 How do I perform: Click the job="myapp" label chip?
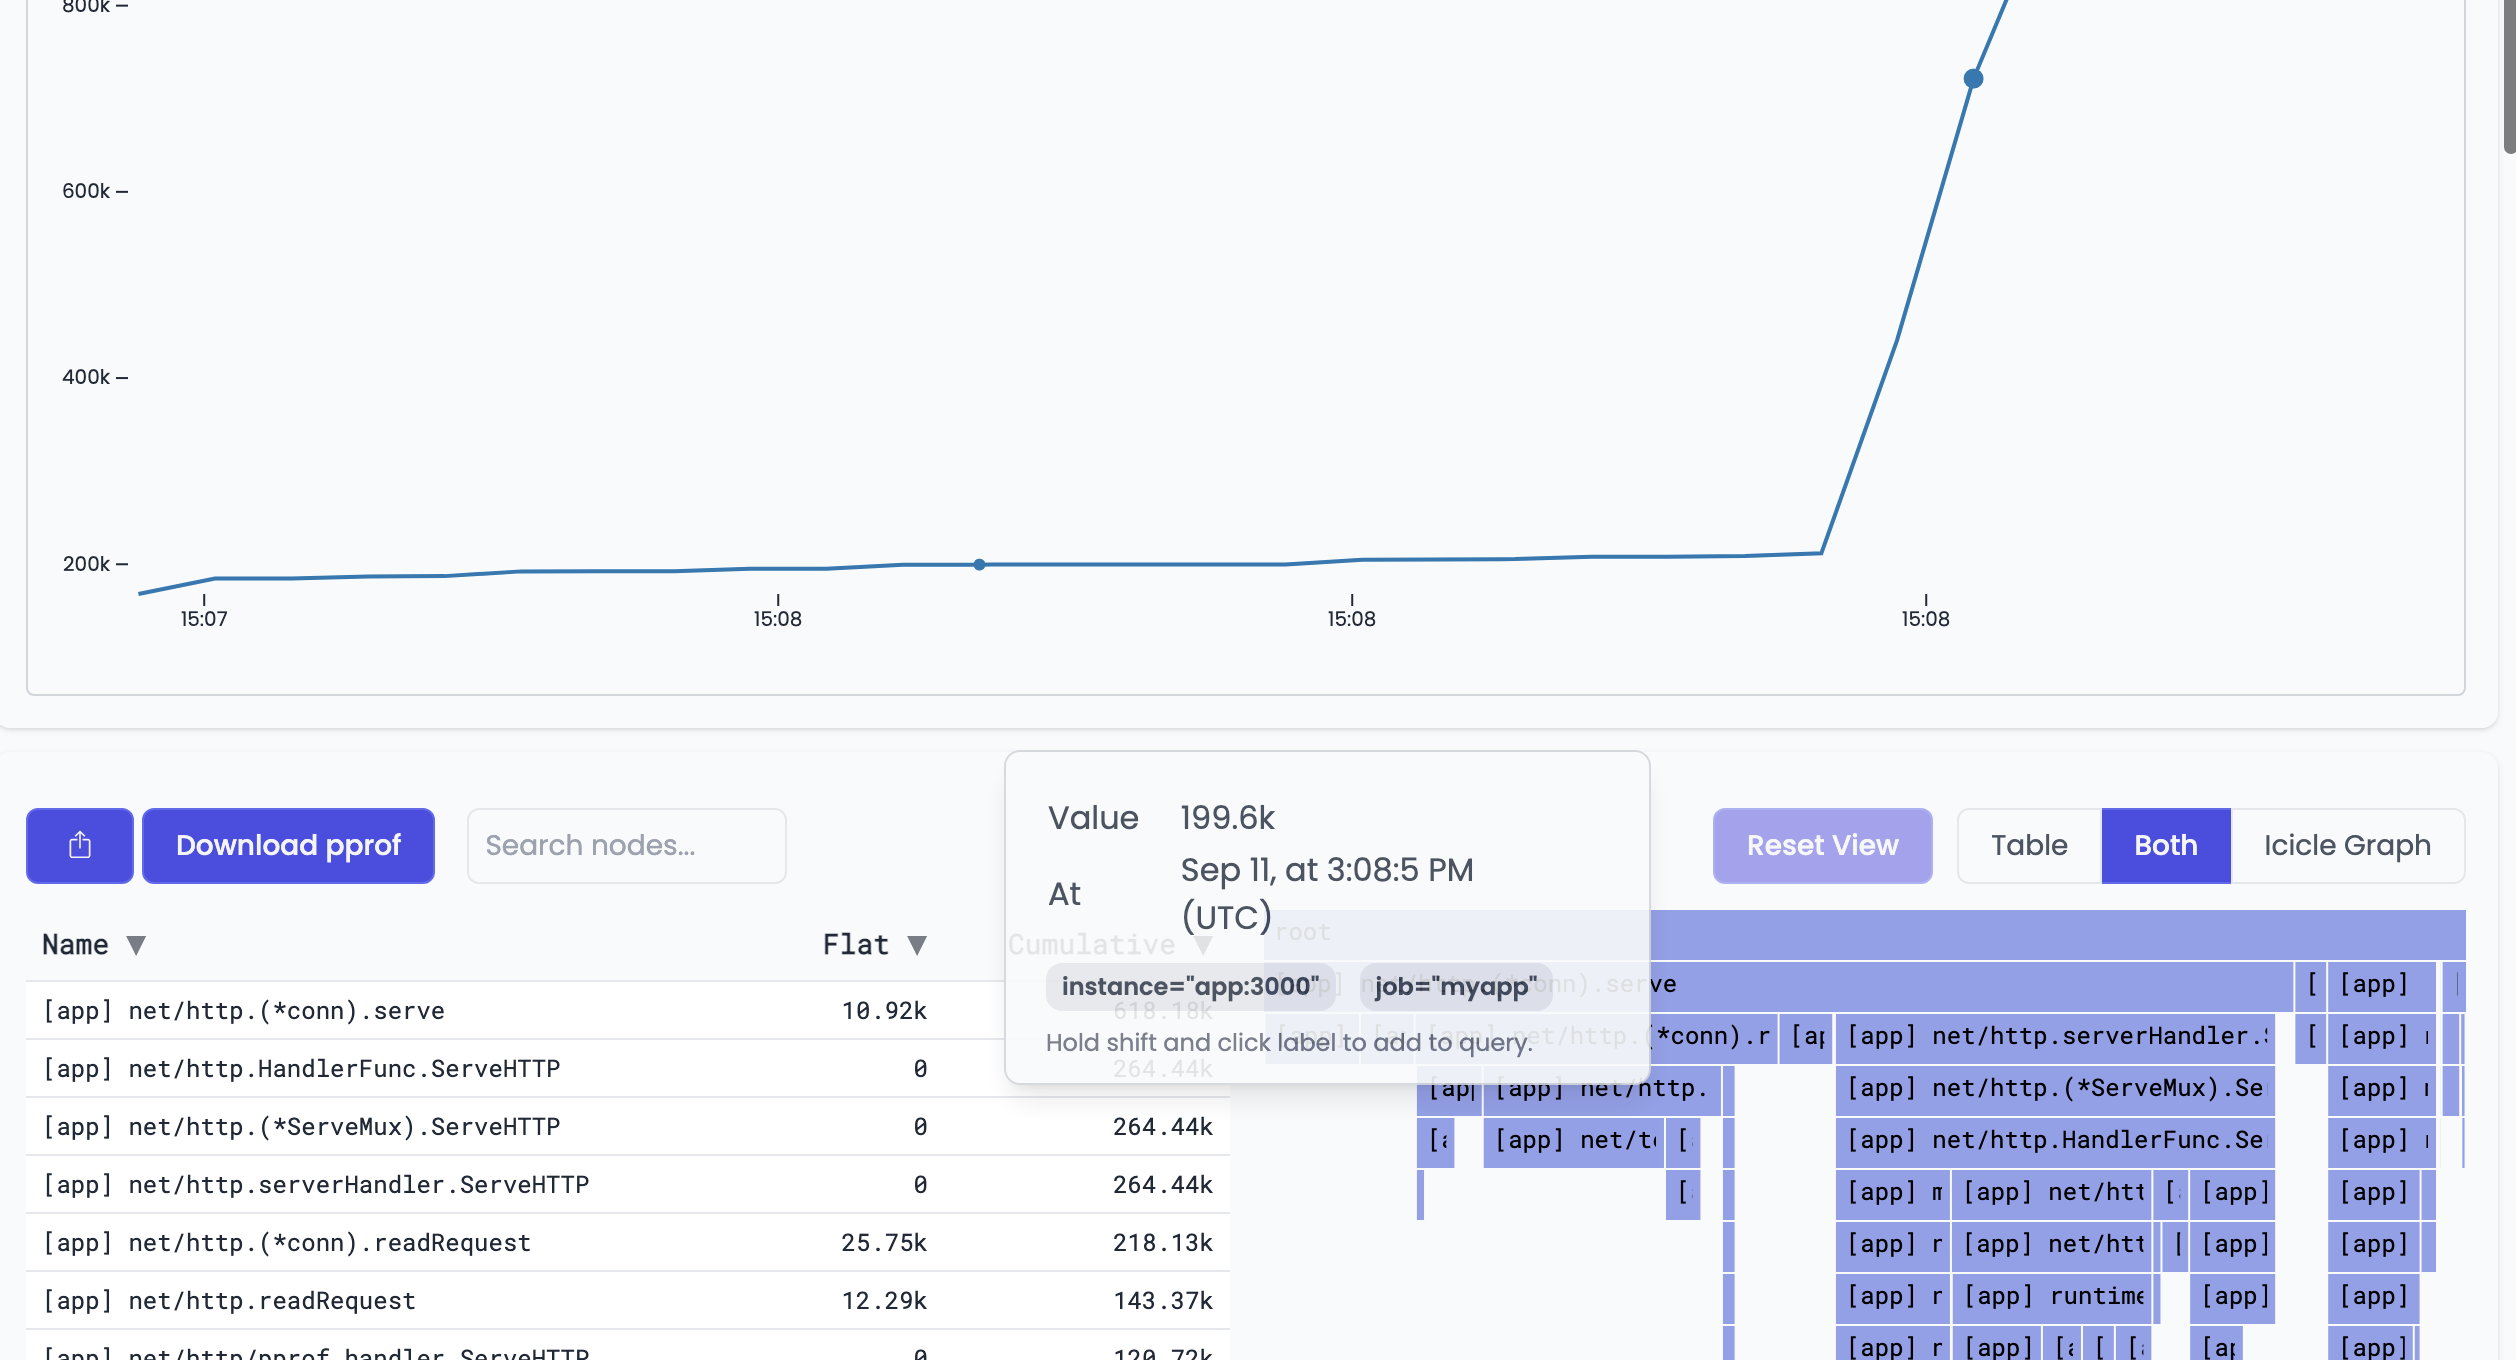tap(1455, 986)
